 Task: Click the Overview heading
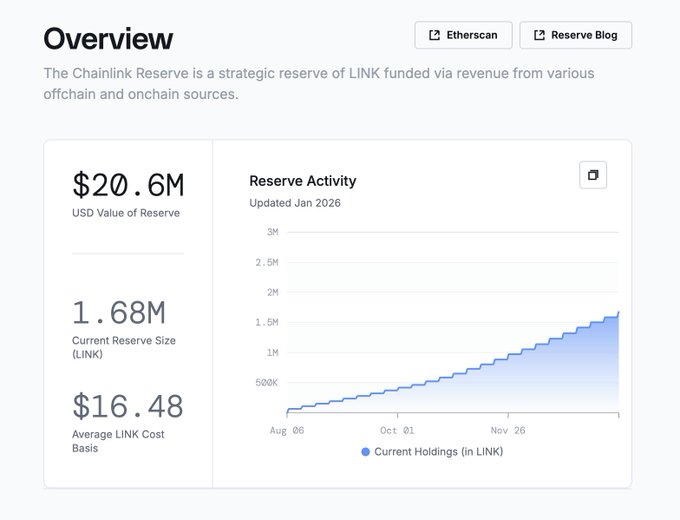[x=108, y=39]
